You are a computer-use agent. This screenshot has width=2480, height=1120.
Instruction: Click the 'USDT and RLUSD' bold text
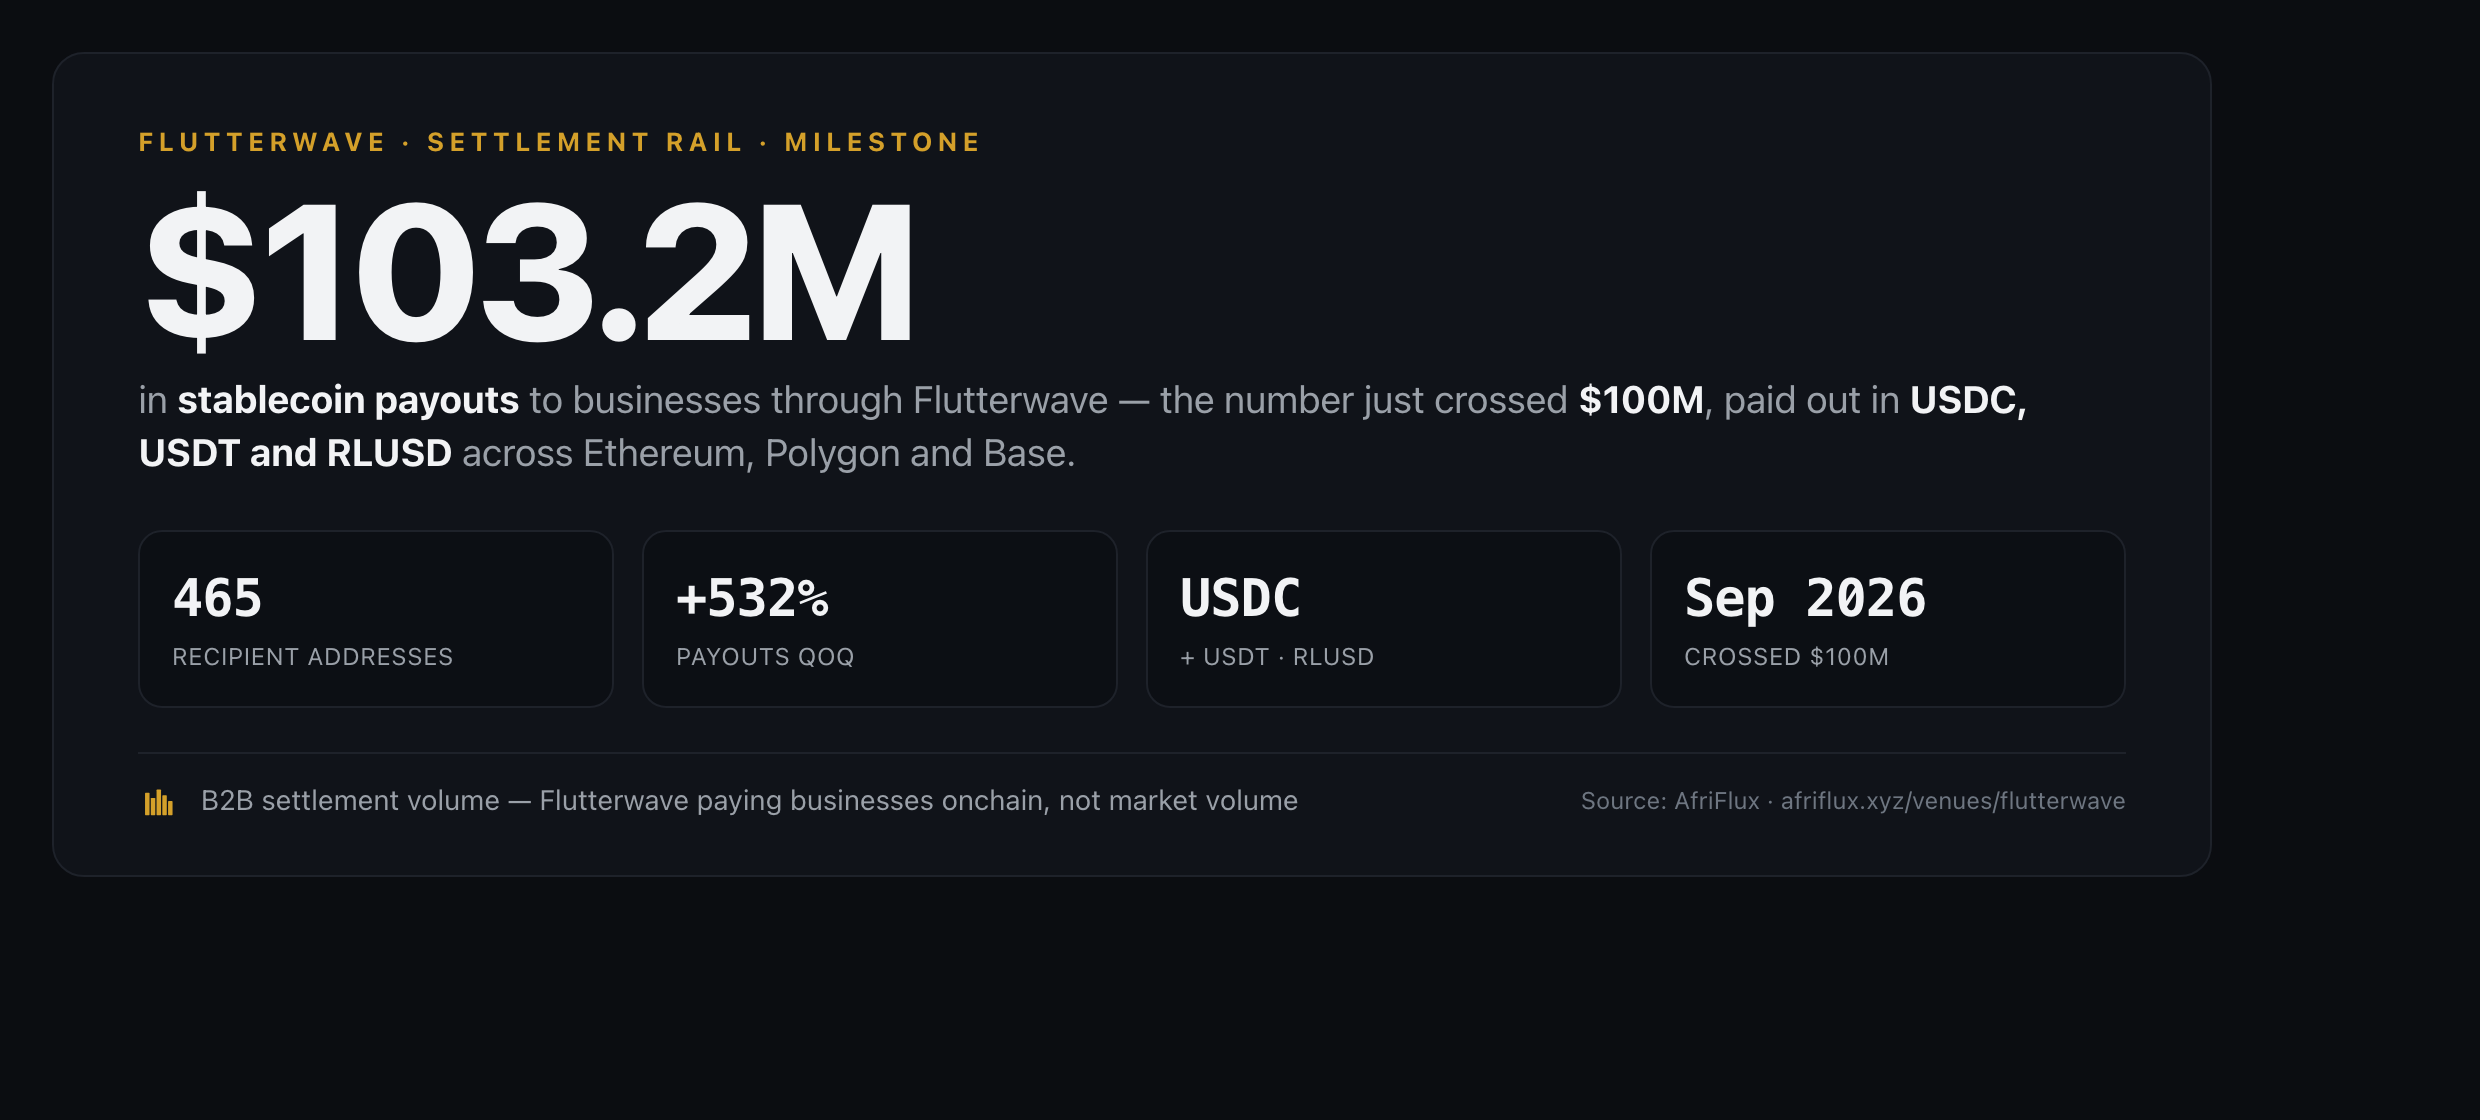[x=296, y=453]
